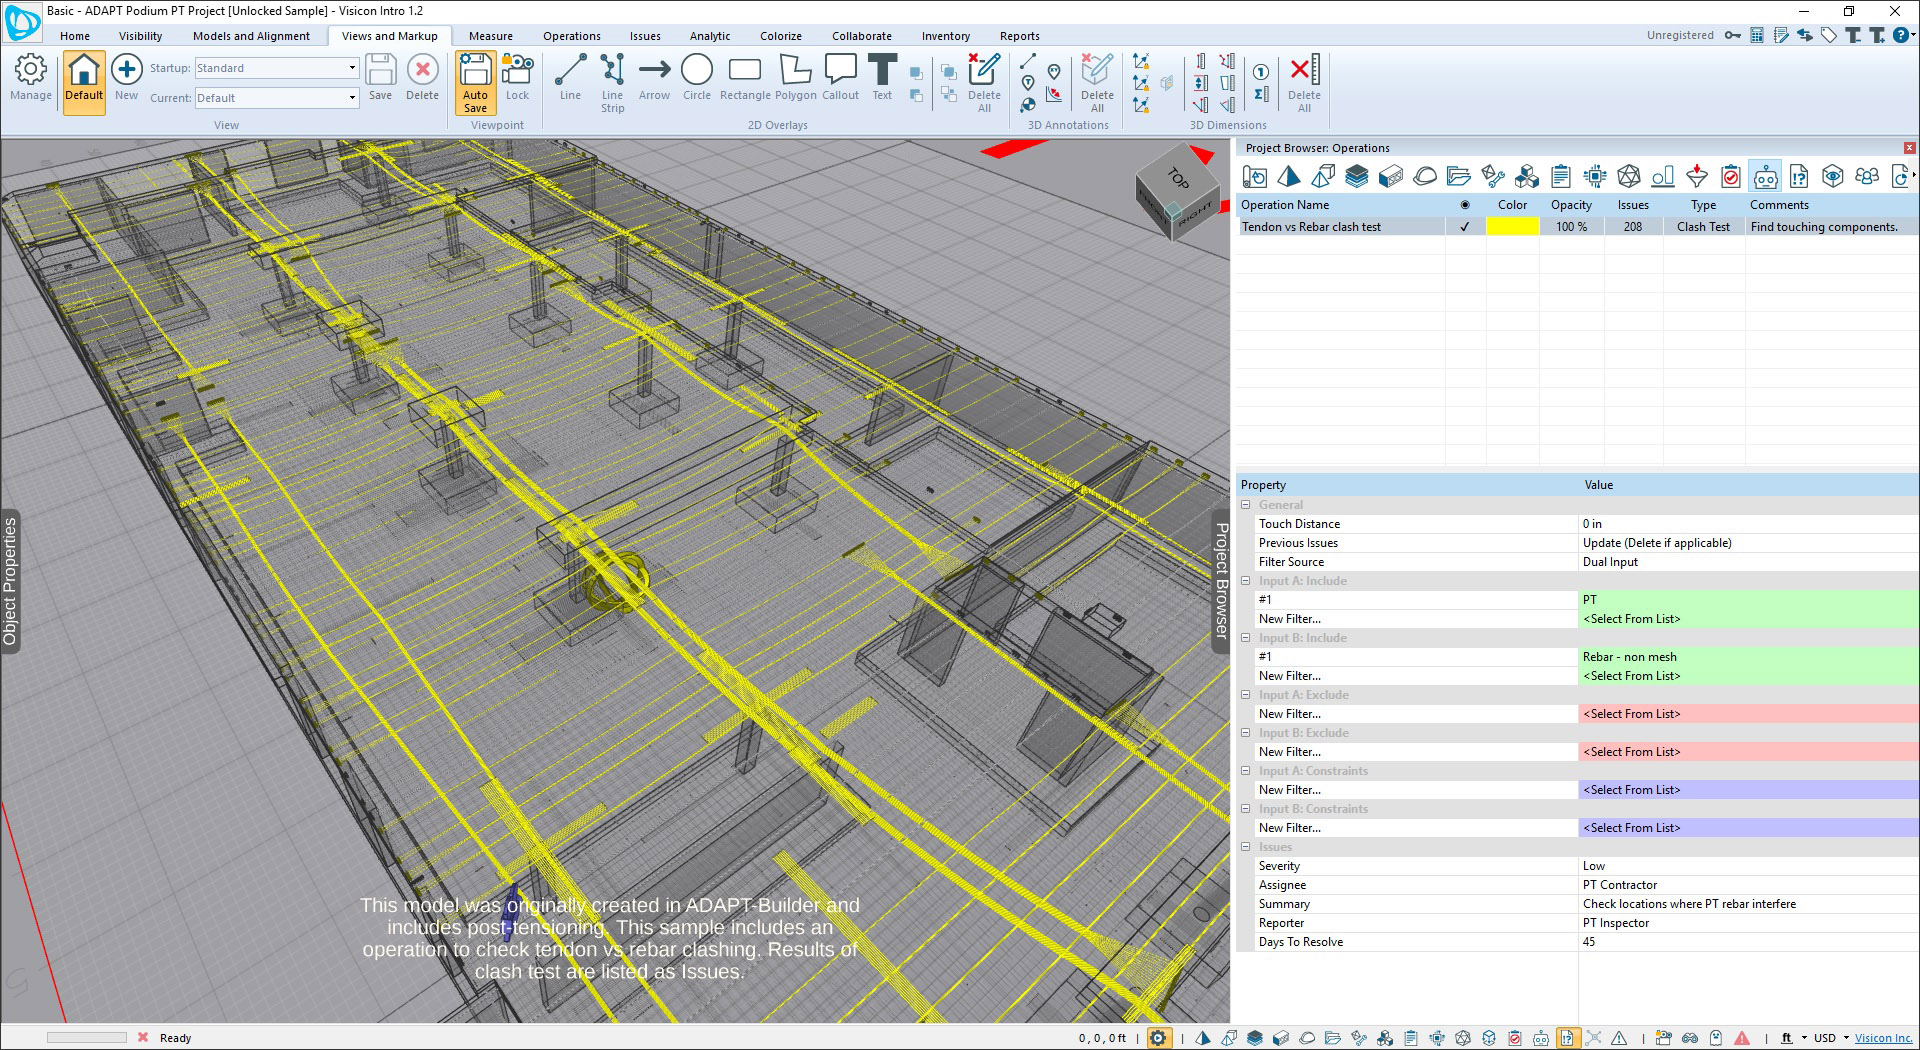Screen dimensions: 1920x1050
Task: Click the Project Browser side tab
Action: pos(1220,581)
